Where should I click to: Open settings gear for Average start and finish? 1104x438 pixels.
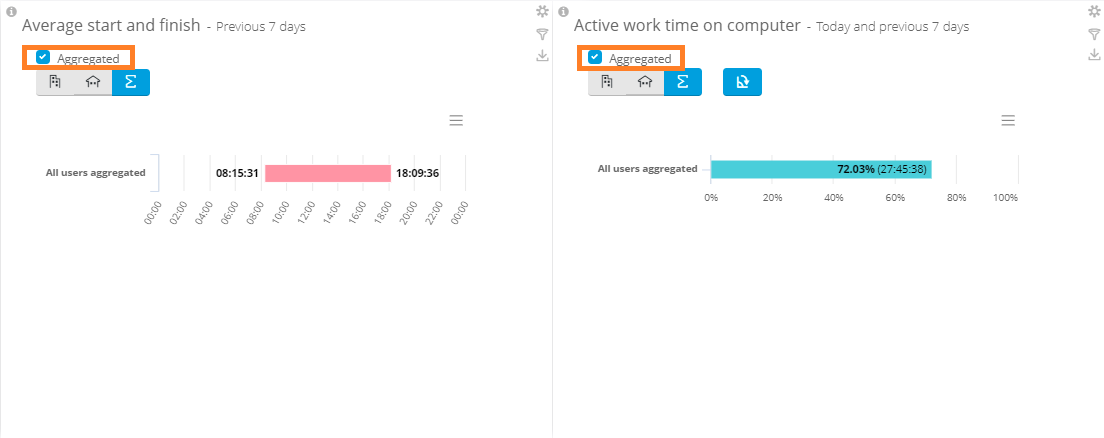pyautogui.click(x=542, y=11)
